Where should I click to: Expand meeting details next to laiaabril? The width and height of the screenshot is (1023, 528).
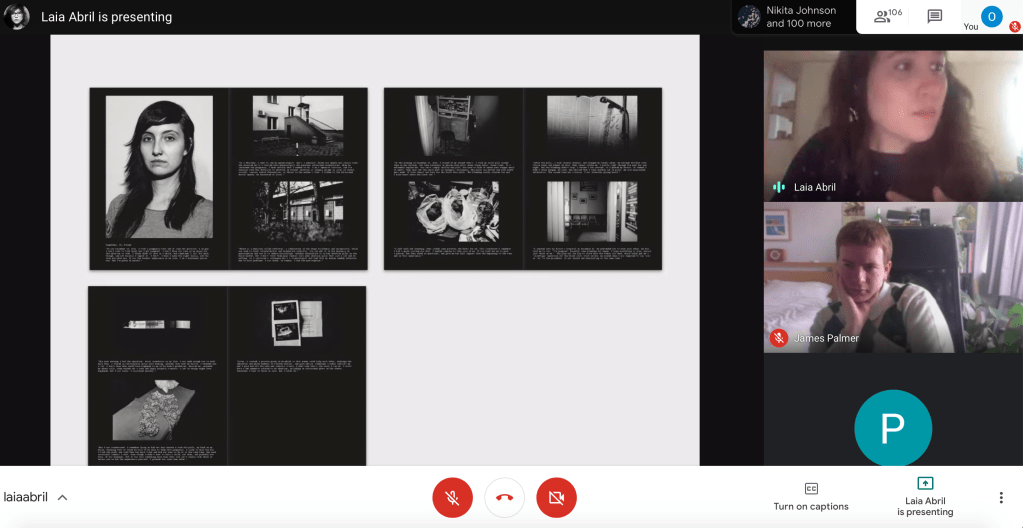[x=62, y=497]
